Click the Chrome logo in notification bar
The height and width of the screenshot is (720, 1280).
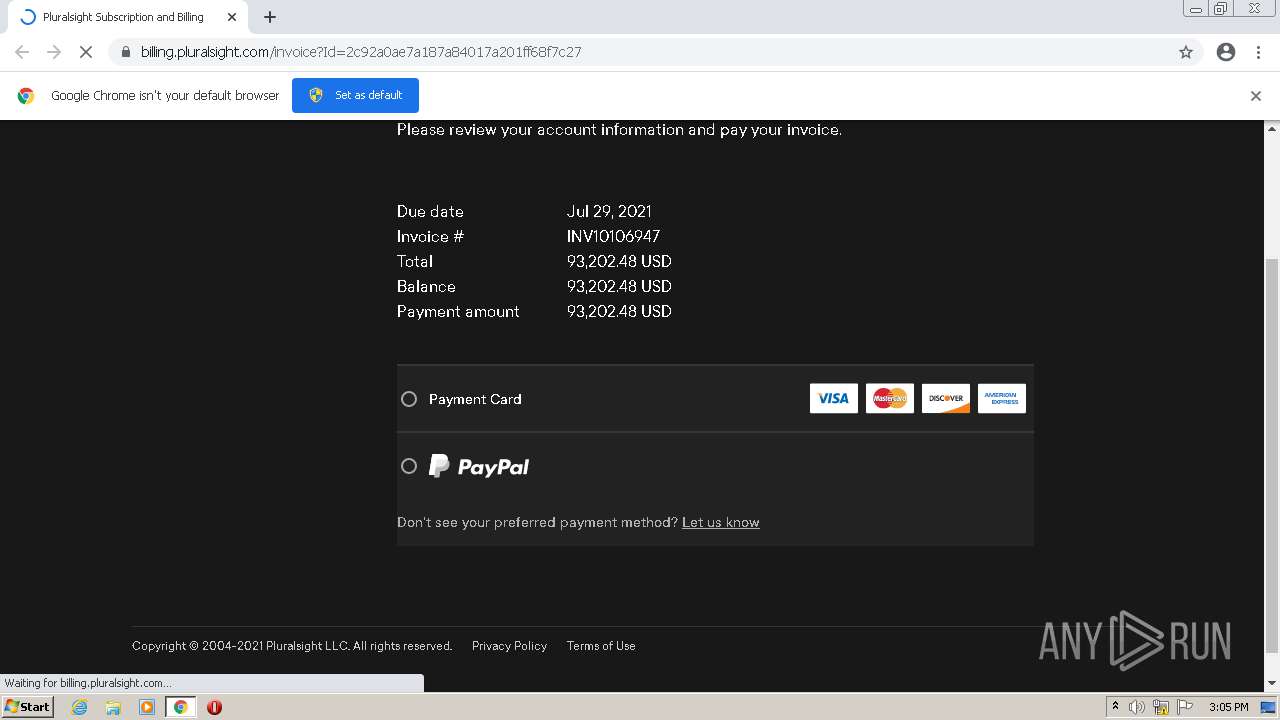coord(26,96)
